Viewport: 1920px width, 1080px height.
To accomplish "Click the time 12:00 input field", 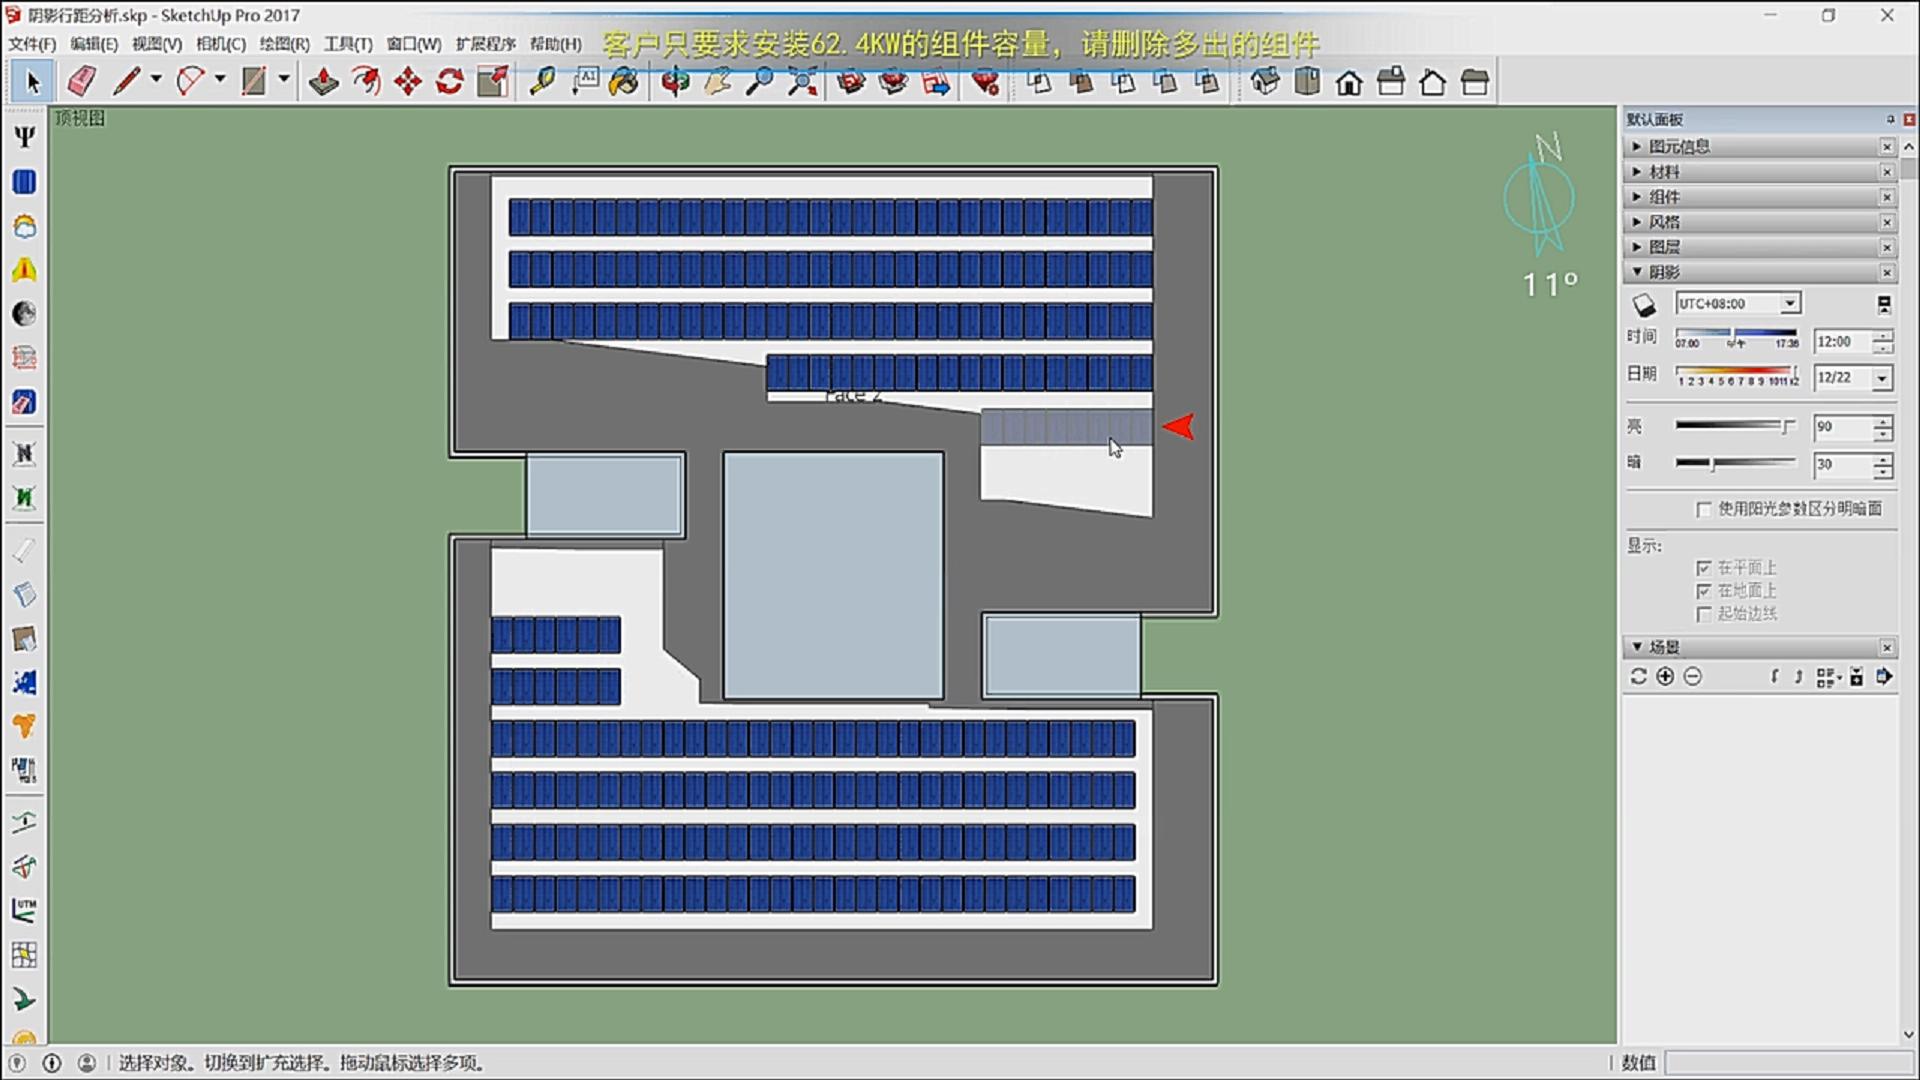I will pos(1843,342).
